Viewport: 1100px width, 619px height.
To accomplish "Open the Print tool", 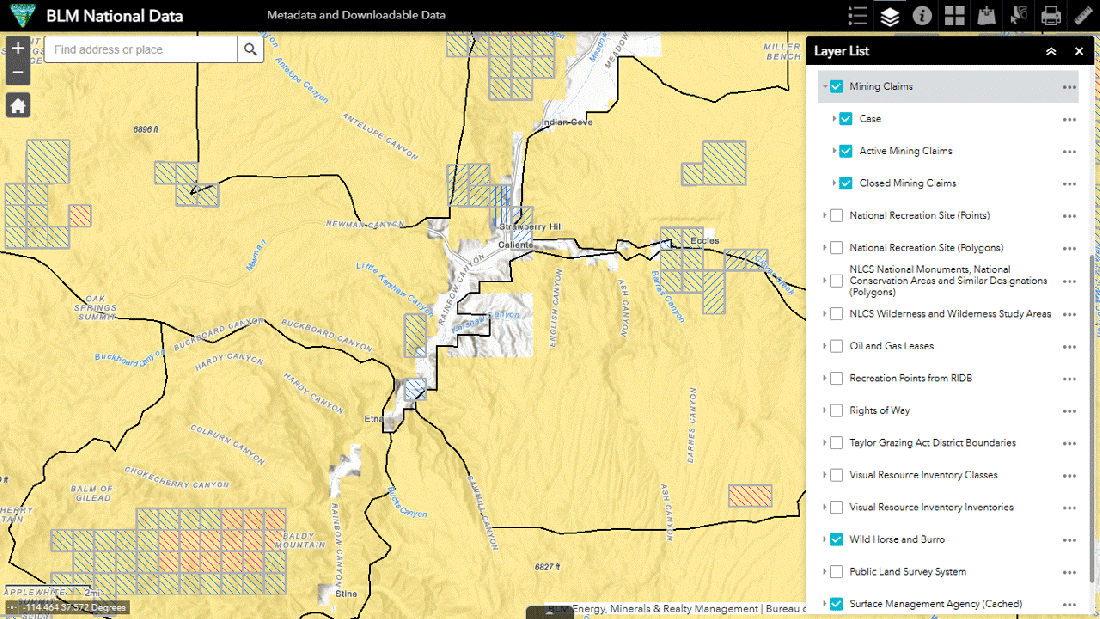I will click(x=1049, y=15).
